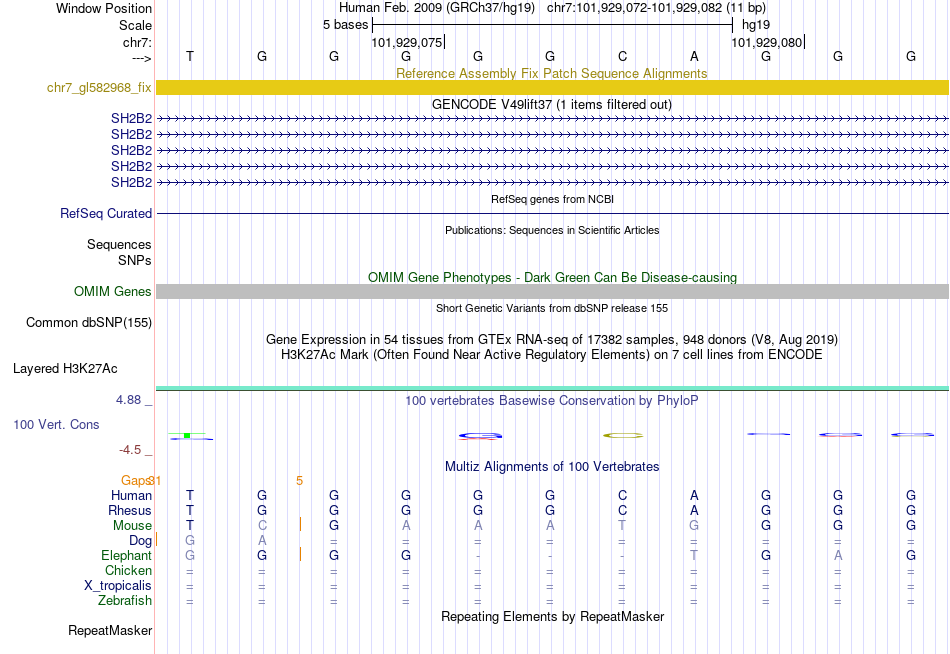Open Multiz Alignments of 100 Vertebrates title
Image resolution: width=950 pixels, height=654 pixels.
tap(552, 467)
